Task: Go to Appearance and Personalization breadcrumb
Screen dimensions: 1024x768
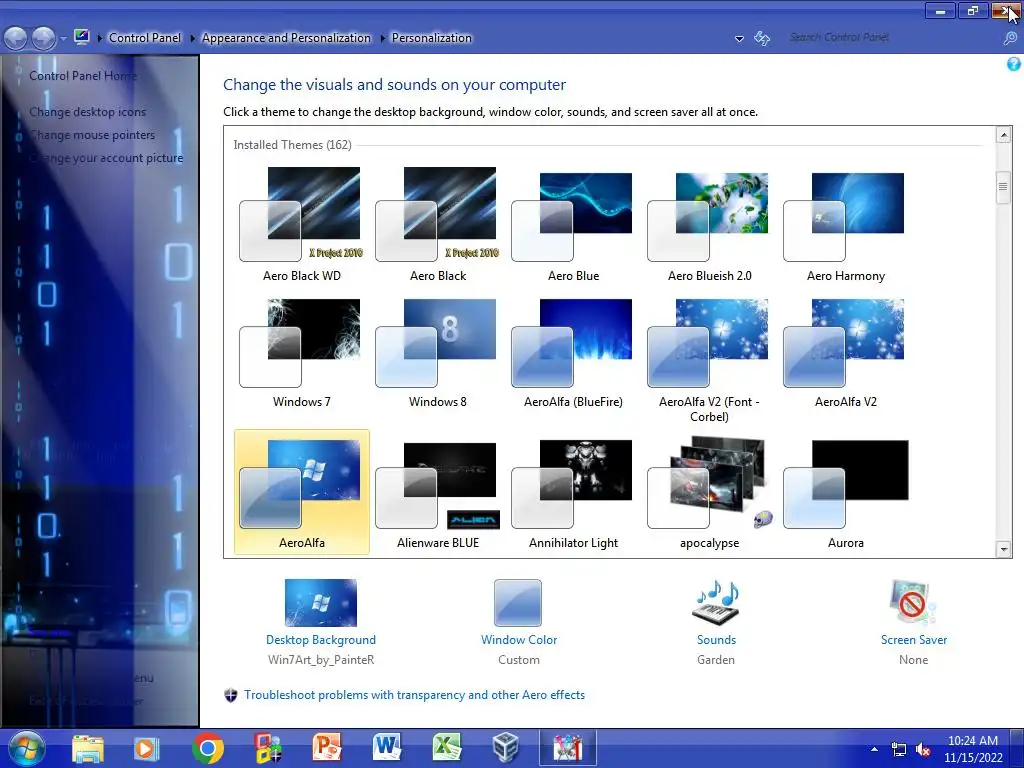Action: click(286, 38)
